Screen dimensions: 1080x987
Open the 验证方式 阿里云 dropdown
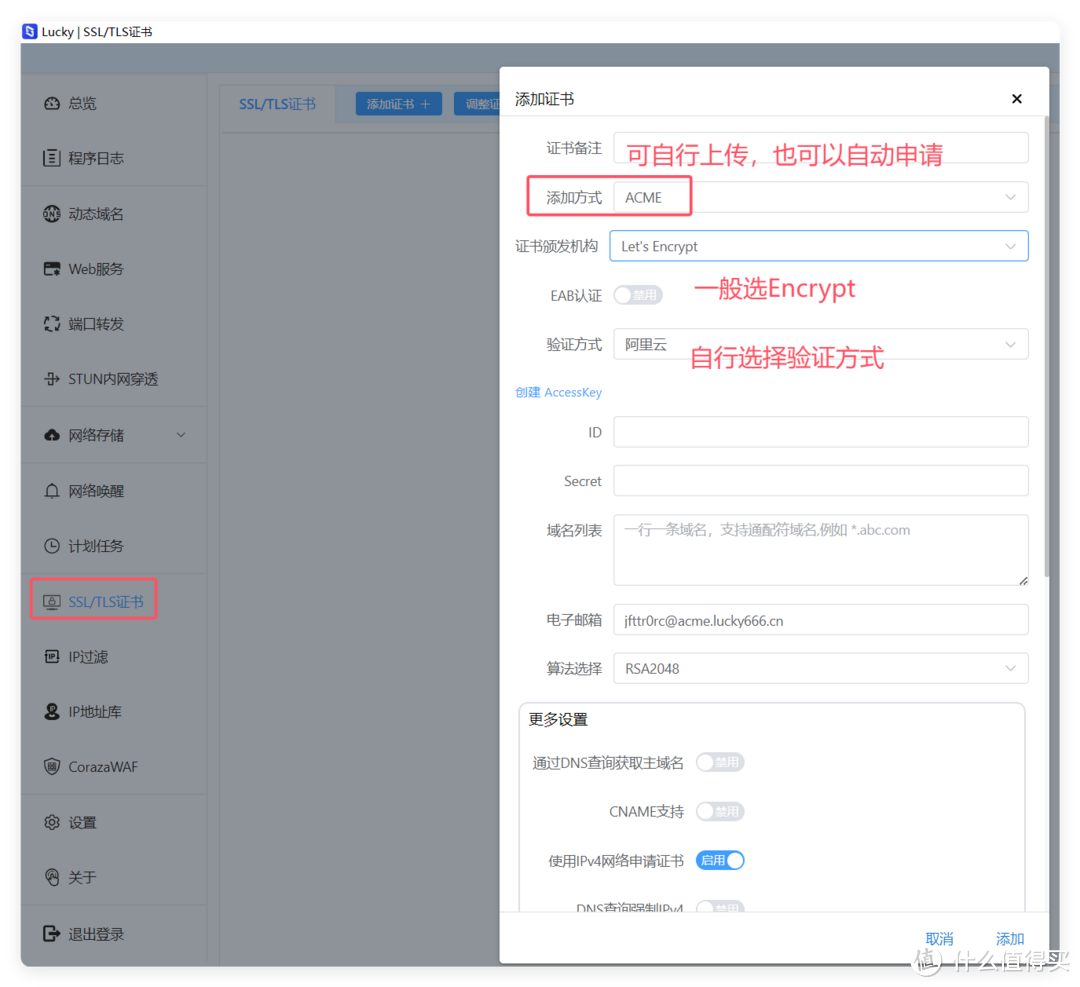(820, 344)
